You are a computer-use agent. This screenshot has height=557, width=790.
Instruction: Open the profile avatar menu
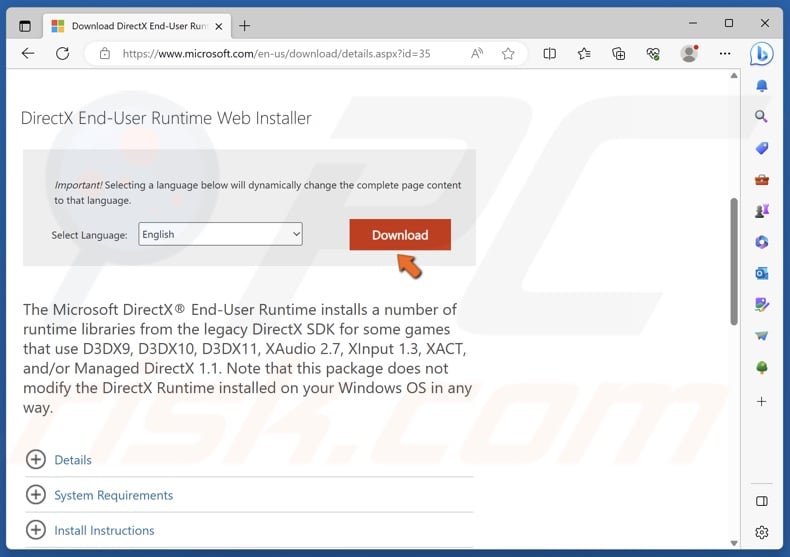point(689,53)
